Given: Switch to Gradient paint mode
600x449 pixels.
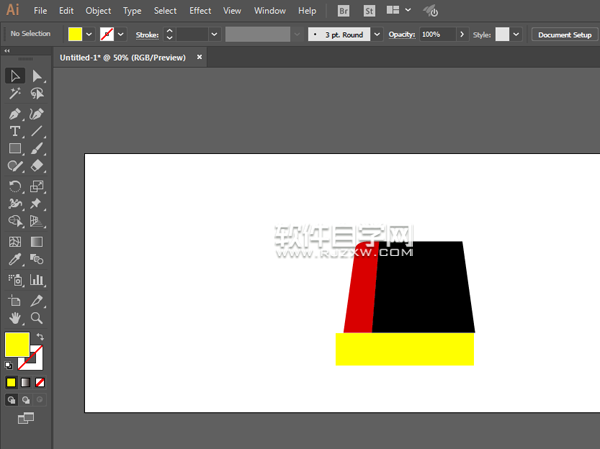Looking at the screenshot, I should pyautogui.click(x=26, y=382).
